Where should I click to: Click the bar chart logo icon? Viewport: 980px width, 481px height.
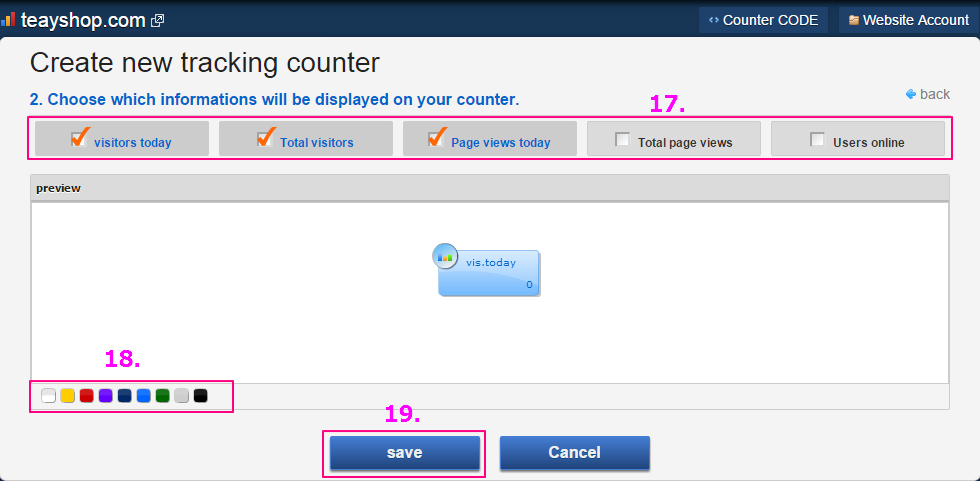click(x=8, y=19)
